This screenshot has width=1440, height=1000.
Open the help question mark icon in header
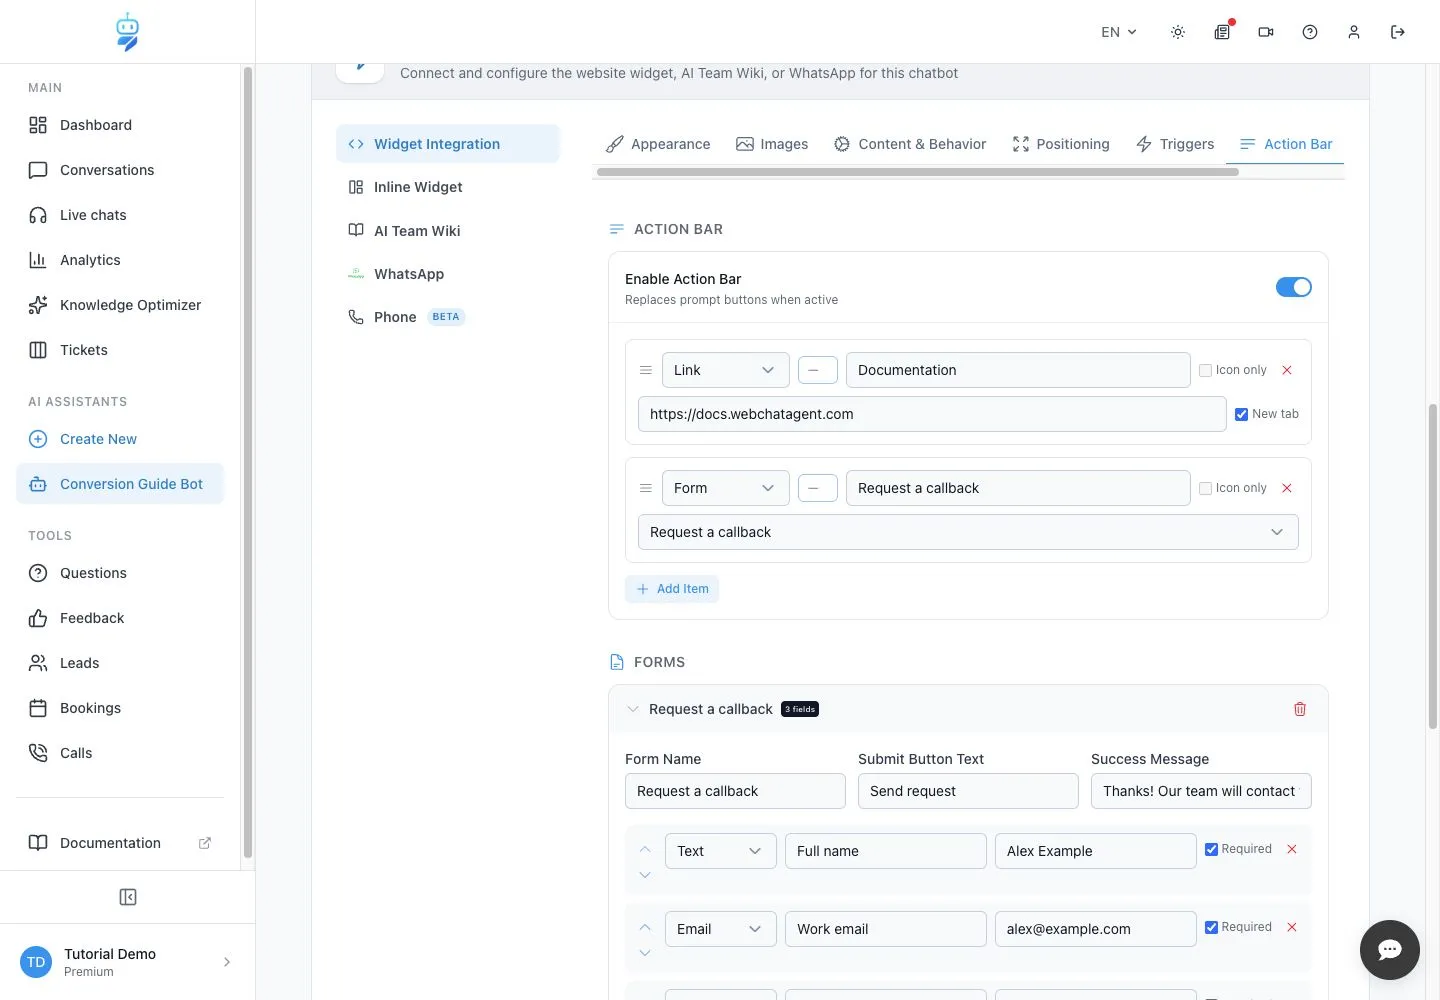click(1310, 32)
